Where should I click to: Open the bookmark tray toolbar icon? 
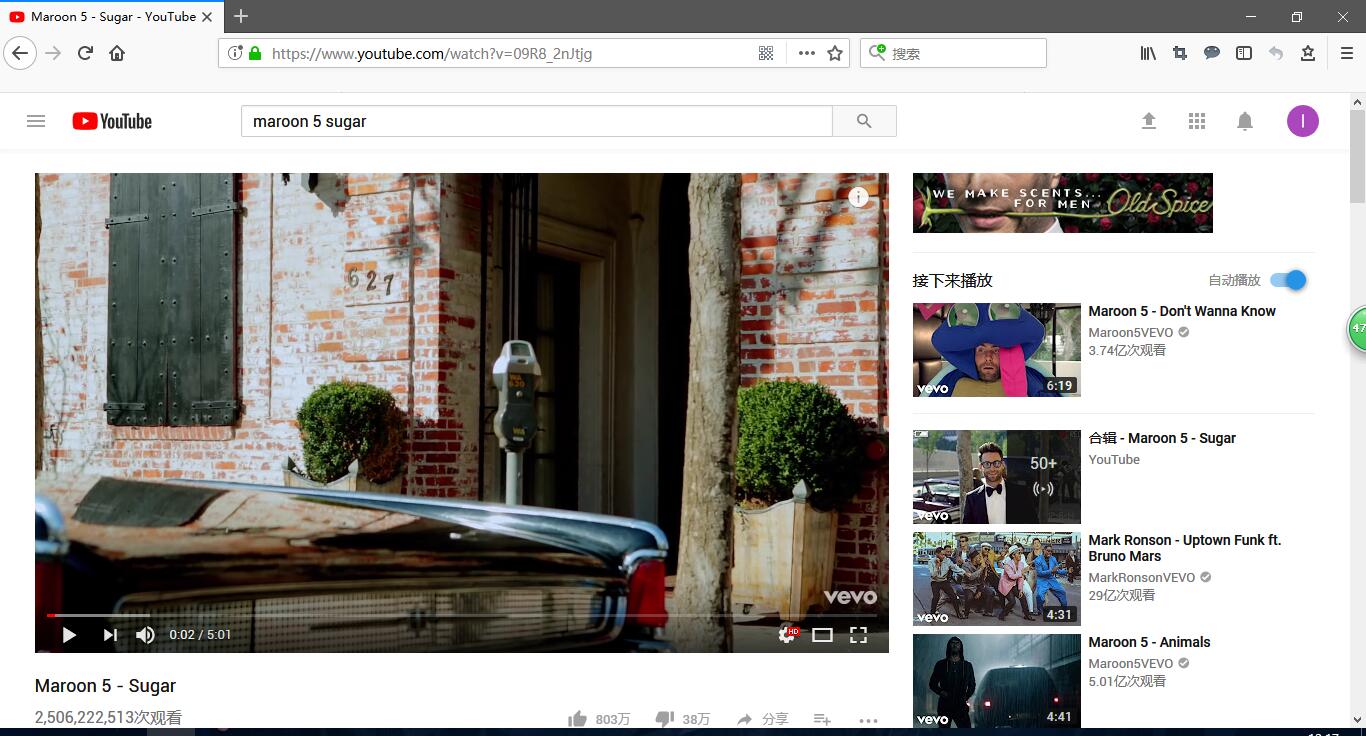[x=1308, y=53]
